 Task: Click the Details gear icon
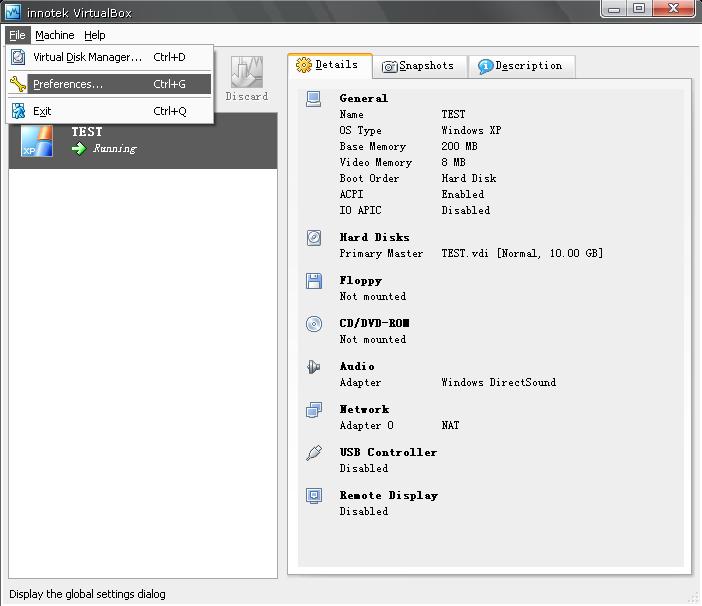coord(304,65)
